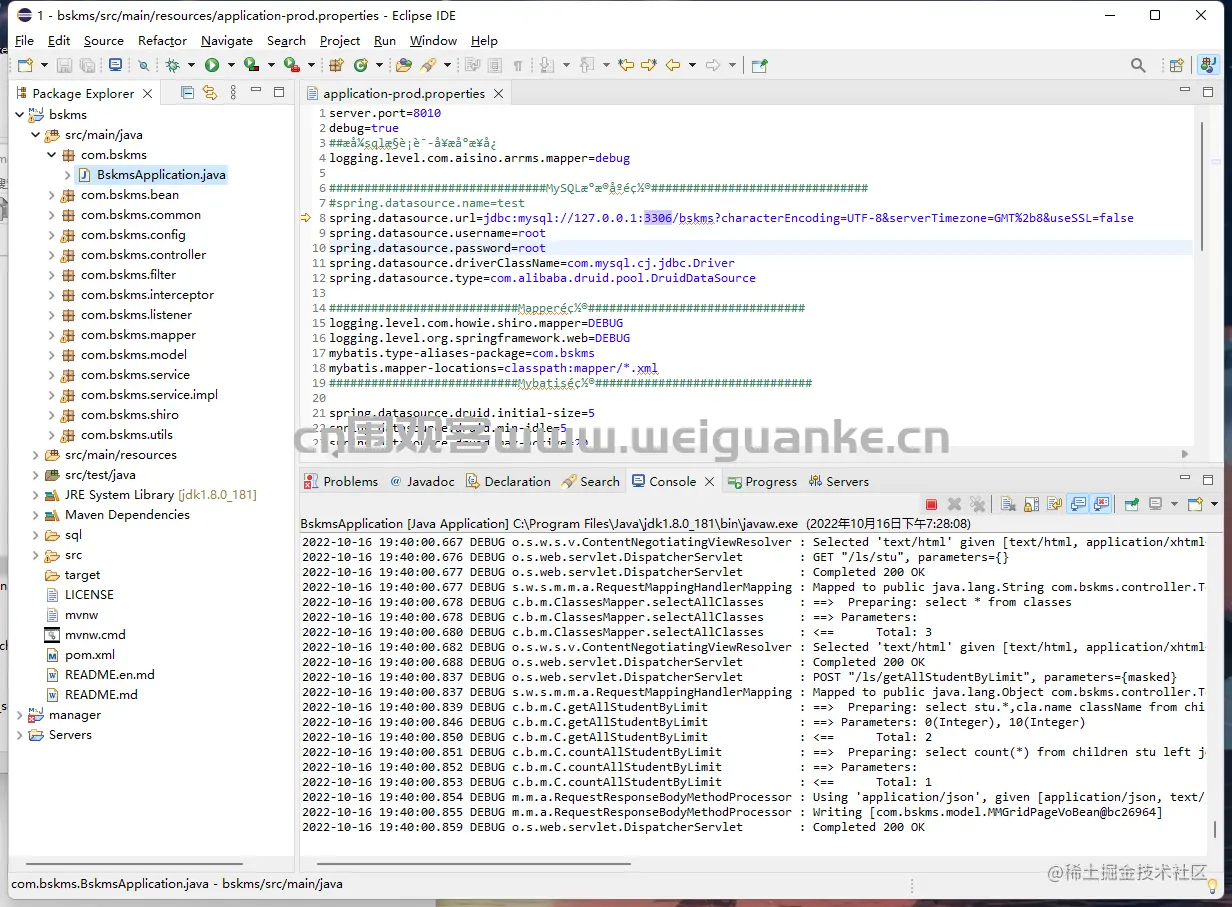Toggle Skip All Breakpoints icon
This screenshot has height=907, width=1232.
point(143,65)
